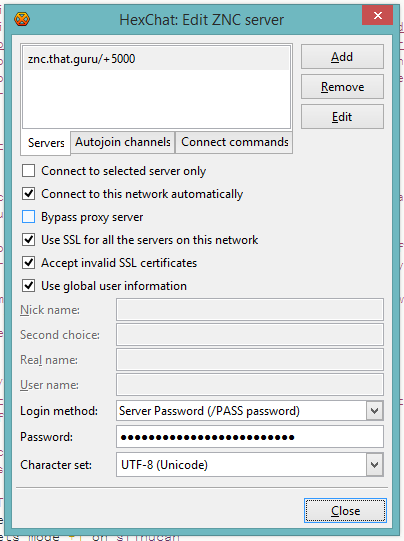Toggle Connect to selected server only
Viewport: 404px width, 541px height.
pyautogui.click(x=28, y=170)
